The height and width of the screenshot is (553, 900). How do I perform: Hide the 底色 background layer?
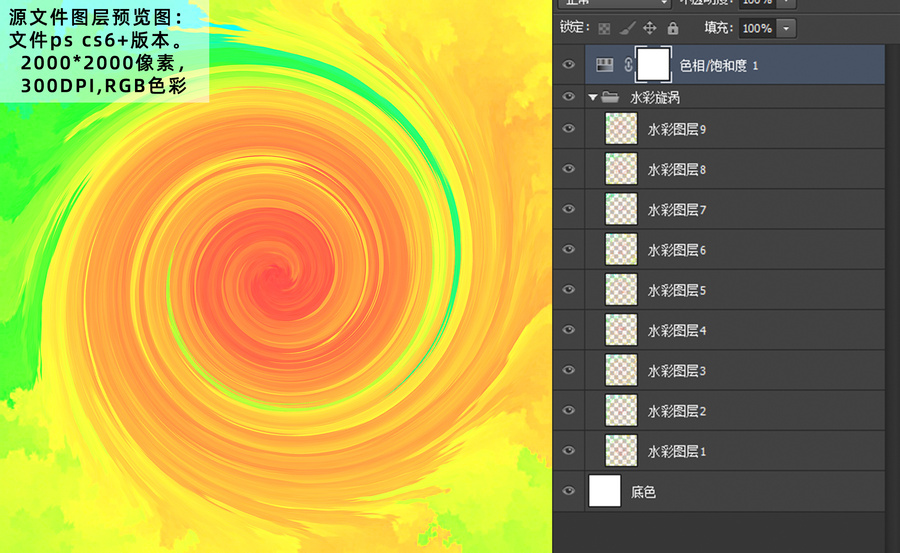tap(569, 491)
